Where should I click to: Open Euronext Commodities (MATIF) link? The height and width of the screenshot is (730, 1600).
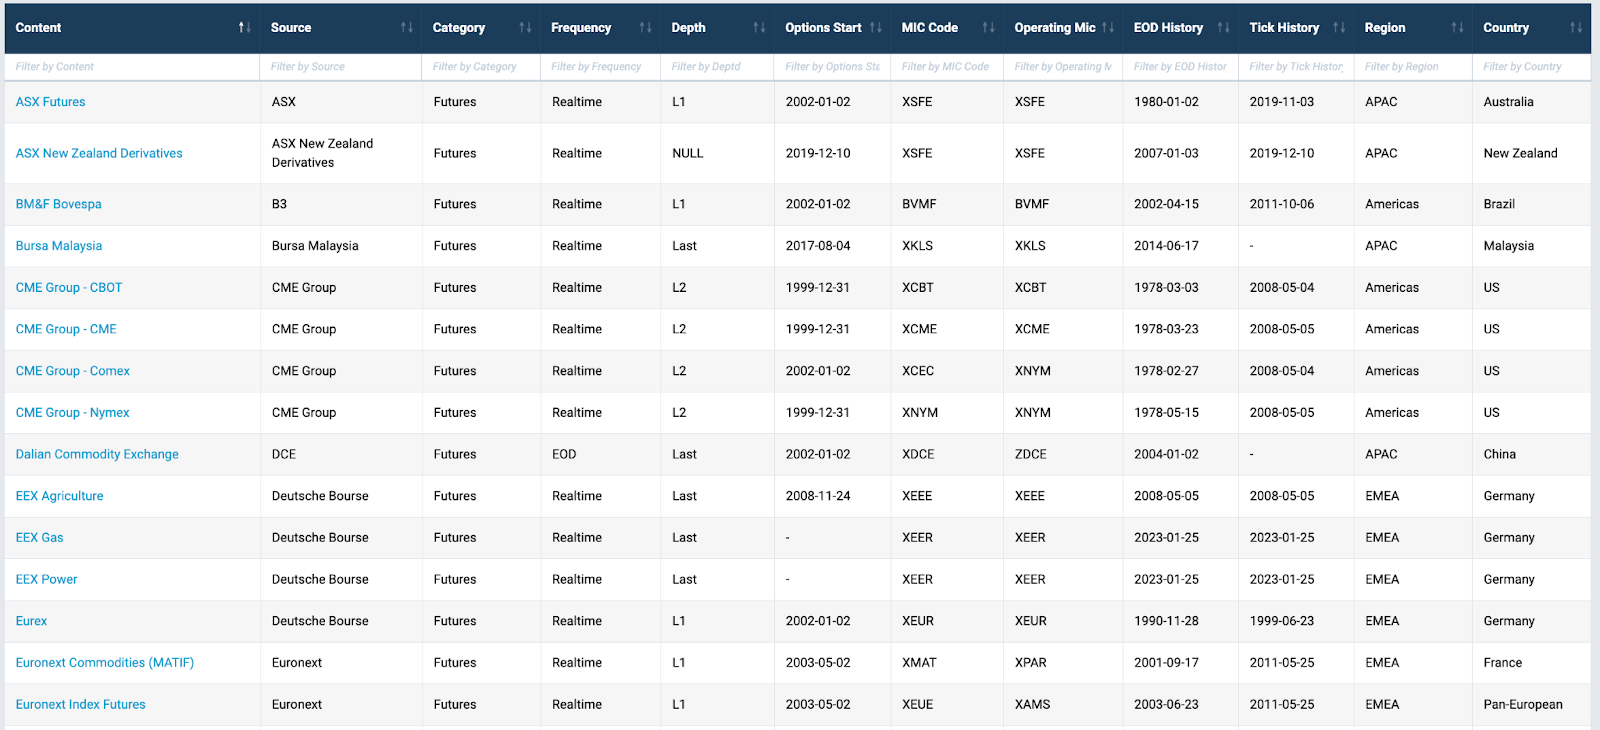[x=105, y=663]
